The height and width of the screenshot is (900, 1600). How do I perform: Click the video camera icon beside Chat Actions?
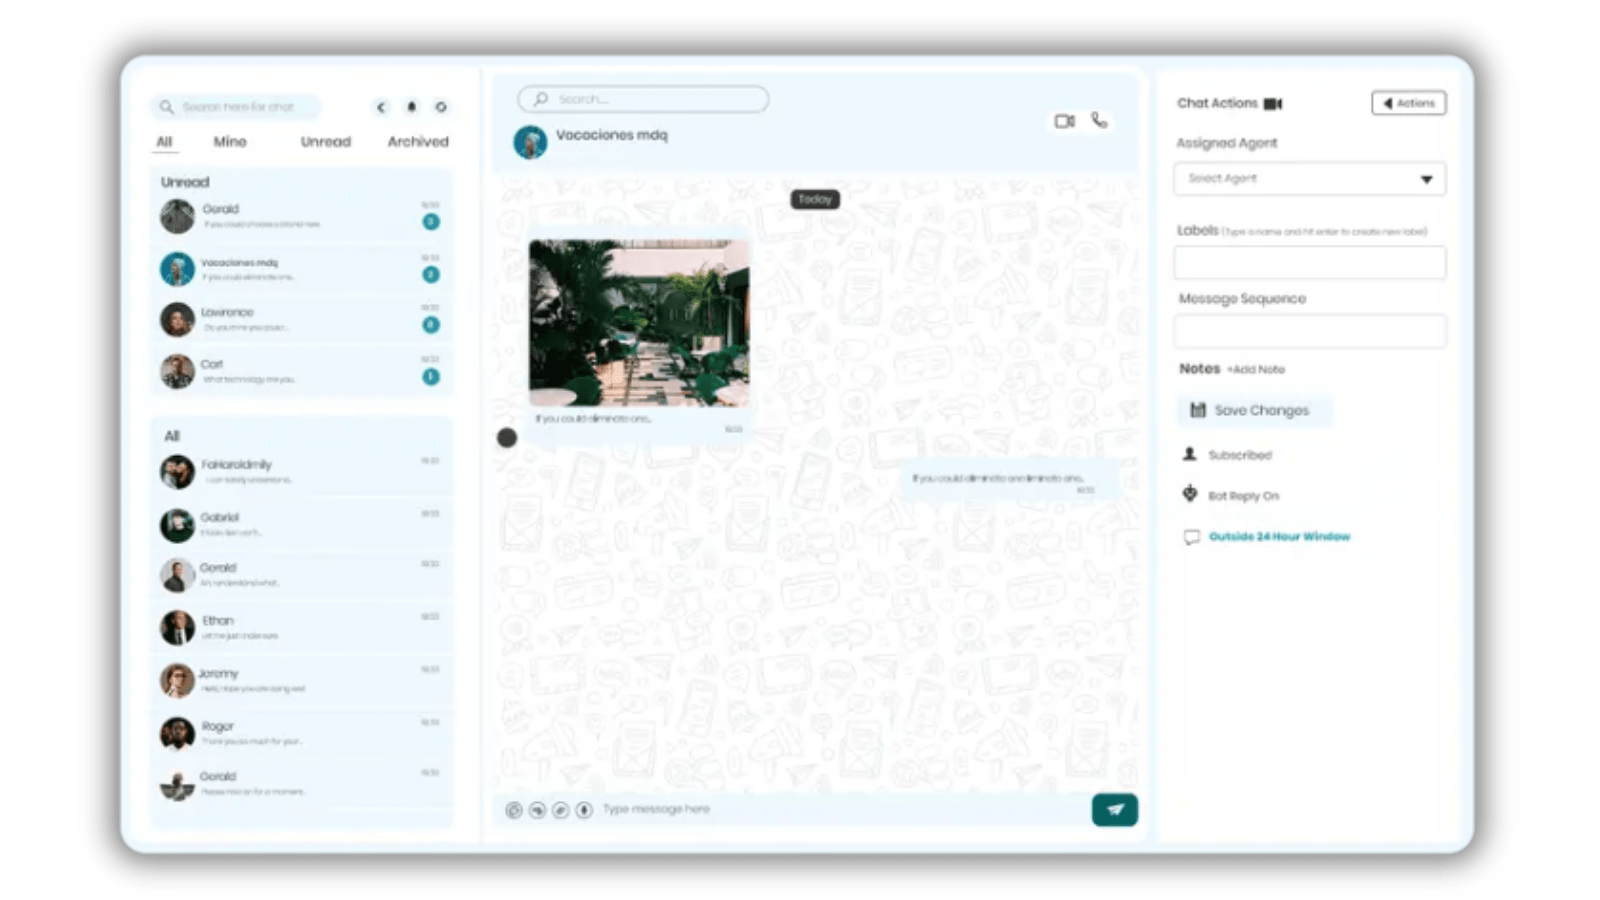1273,104
